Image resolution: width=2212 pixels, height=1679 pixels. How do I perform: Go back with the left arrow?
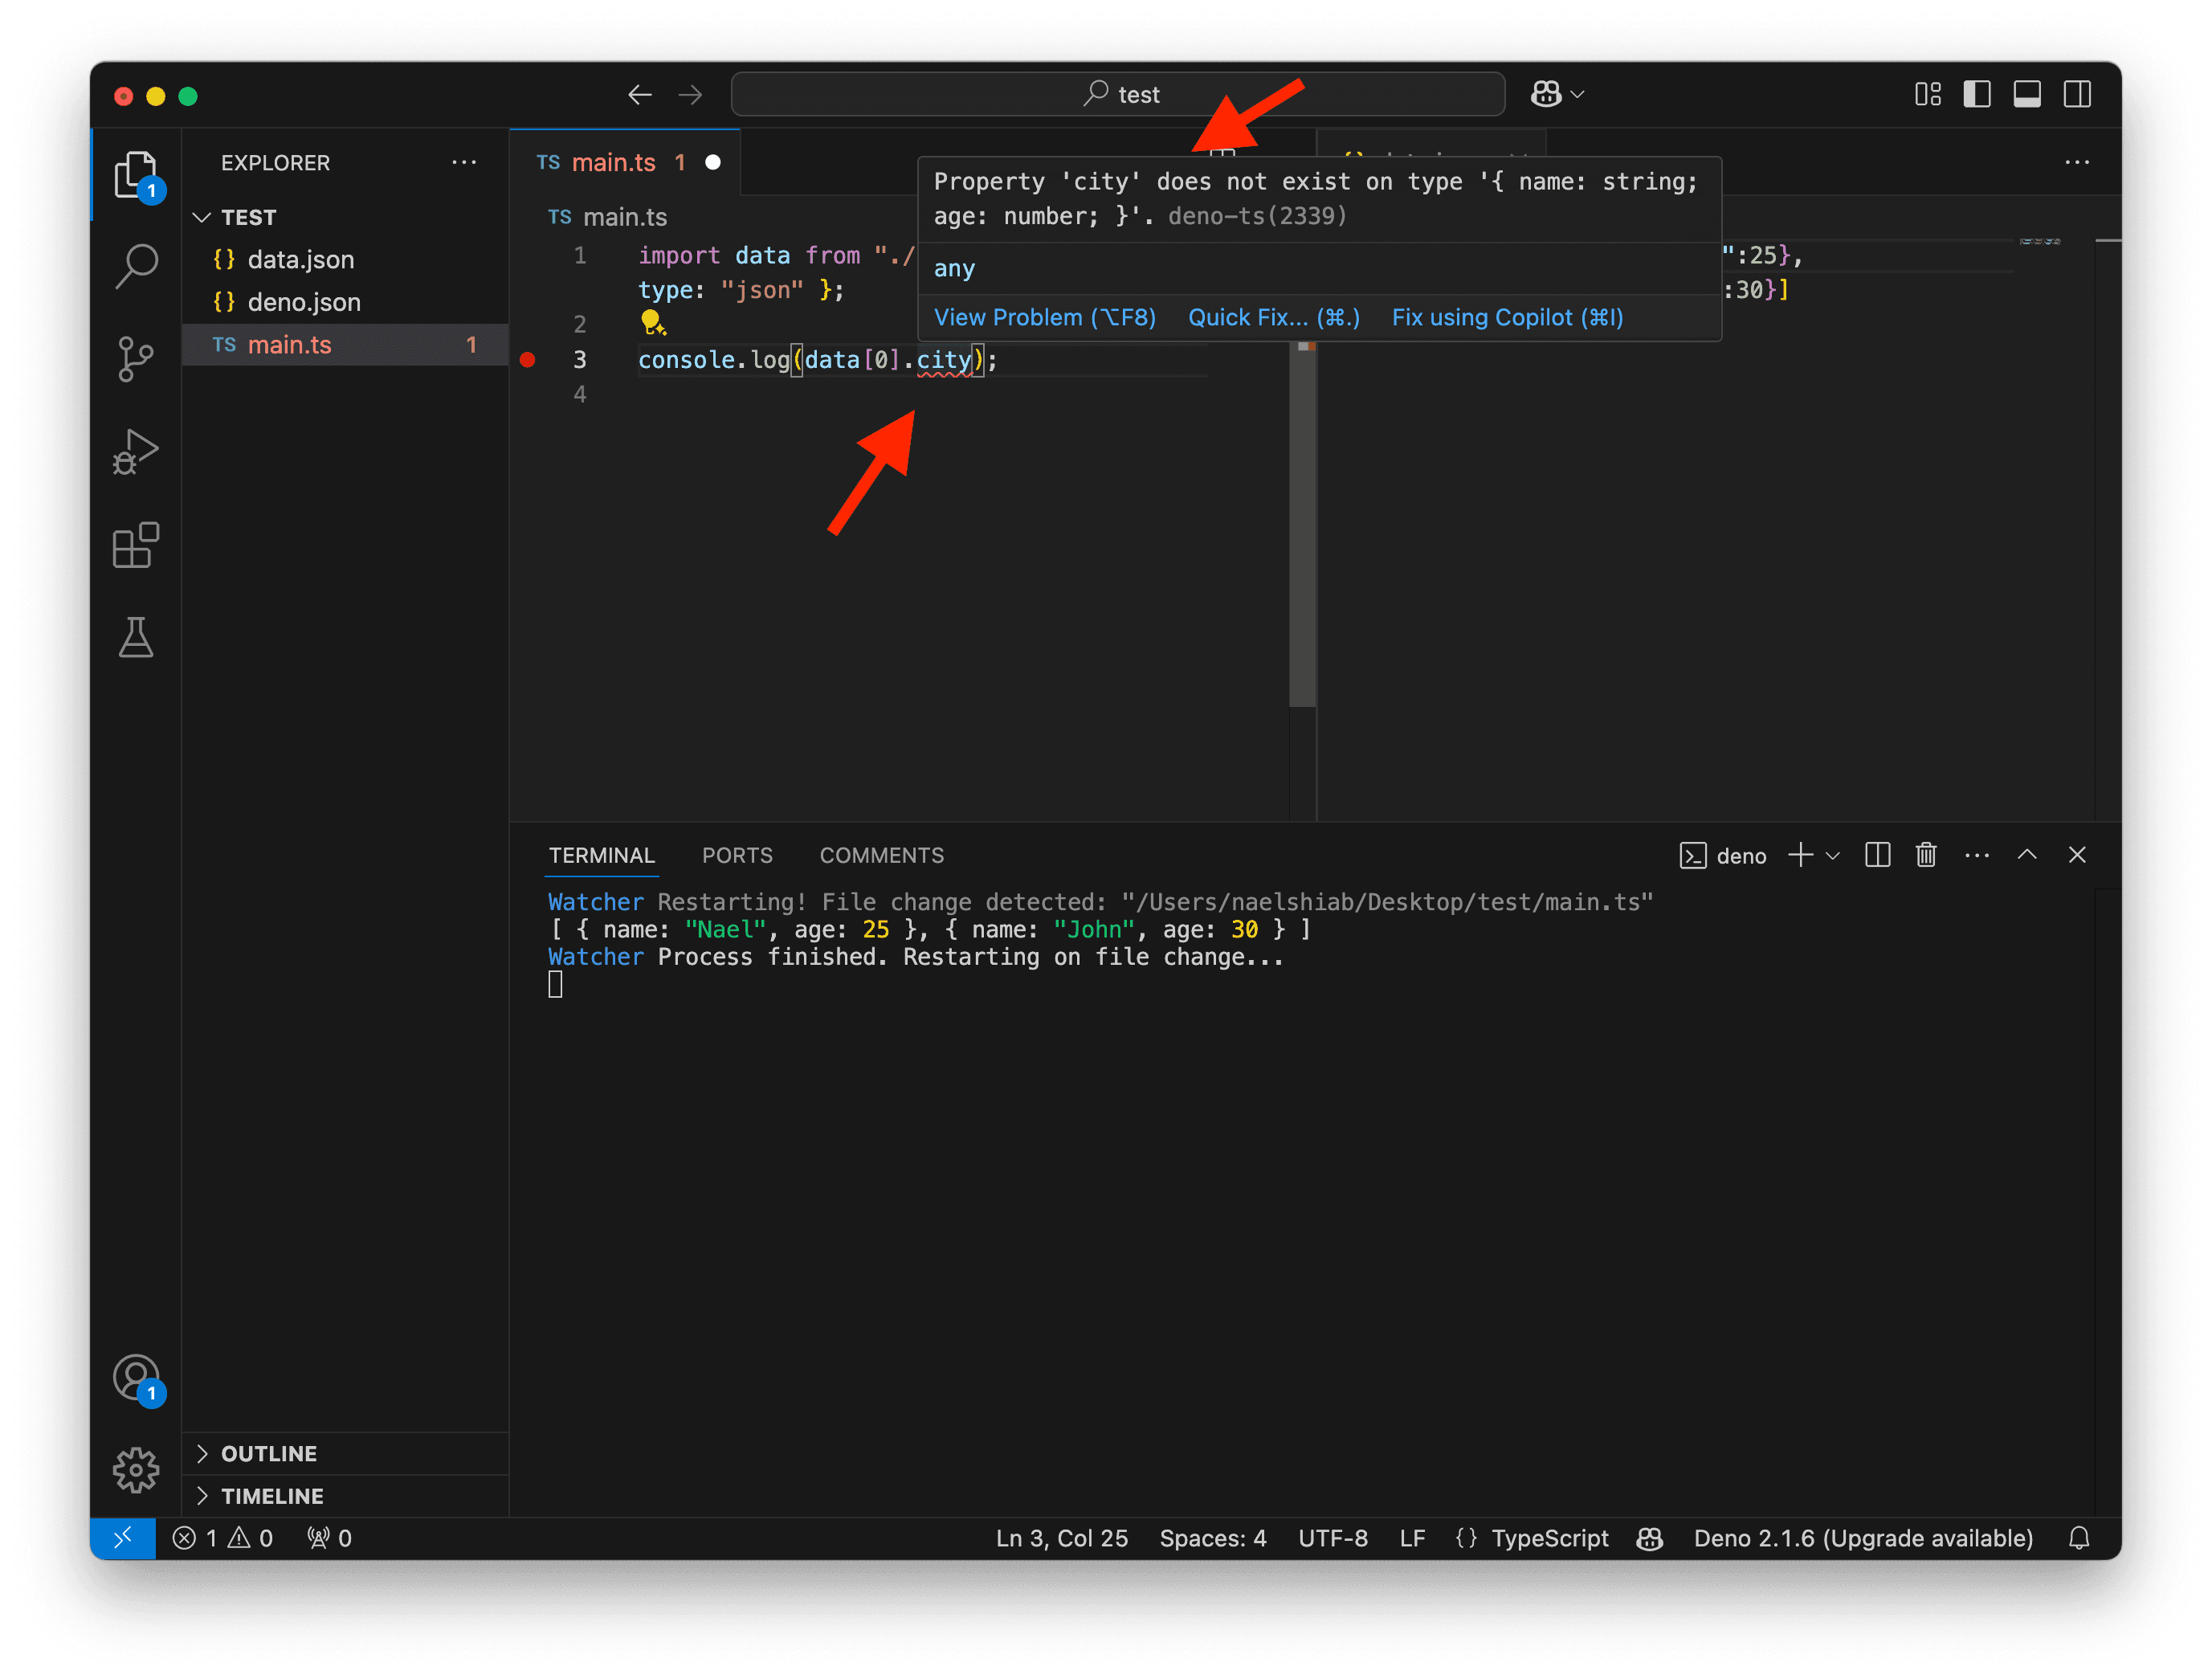pyautogui.click(x=640, y=94)
